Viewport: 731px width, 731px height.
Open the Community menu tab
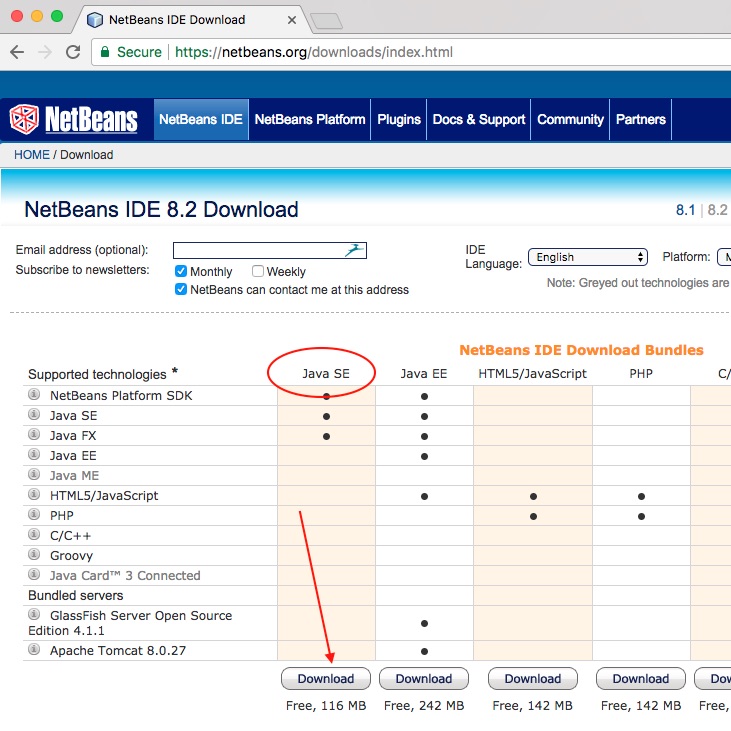pyautogui.click(x=570, y=119)
